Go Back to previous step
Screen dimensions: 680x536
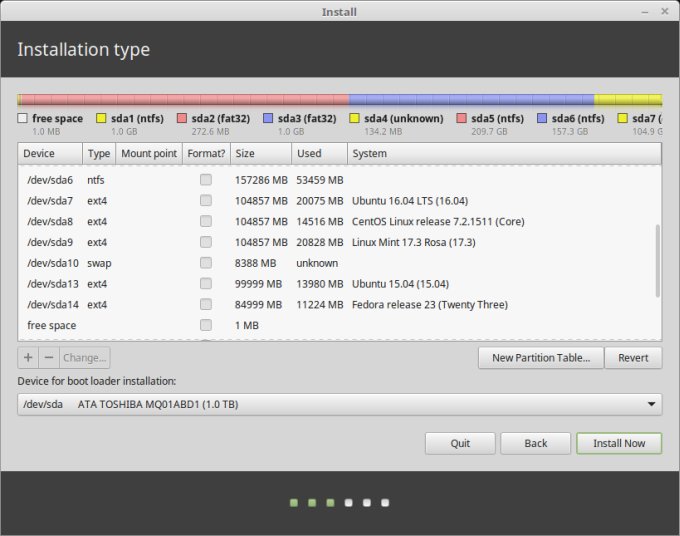tap(536, 443)
